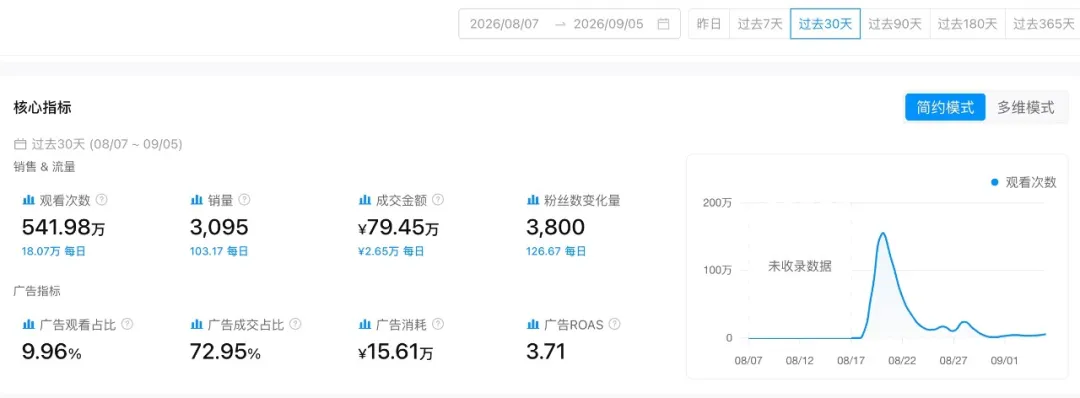Click the 3,800 follower change value

(x=555, y=227)
